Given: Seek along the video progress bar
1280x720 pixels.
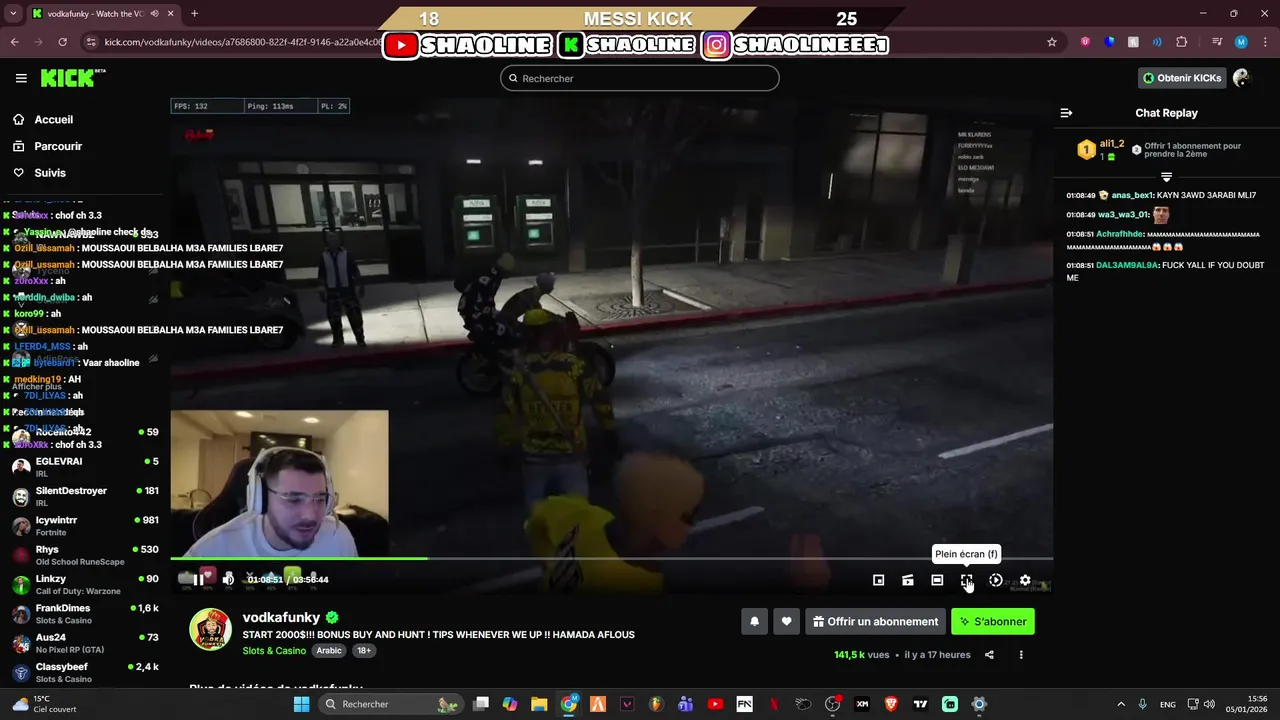Looking at the screenshot, I should [611, 558].
